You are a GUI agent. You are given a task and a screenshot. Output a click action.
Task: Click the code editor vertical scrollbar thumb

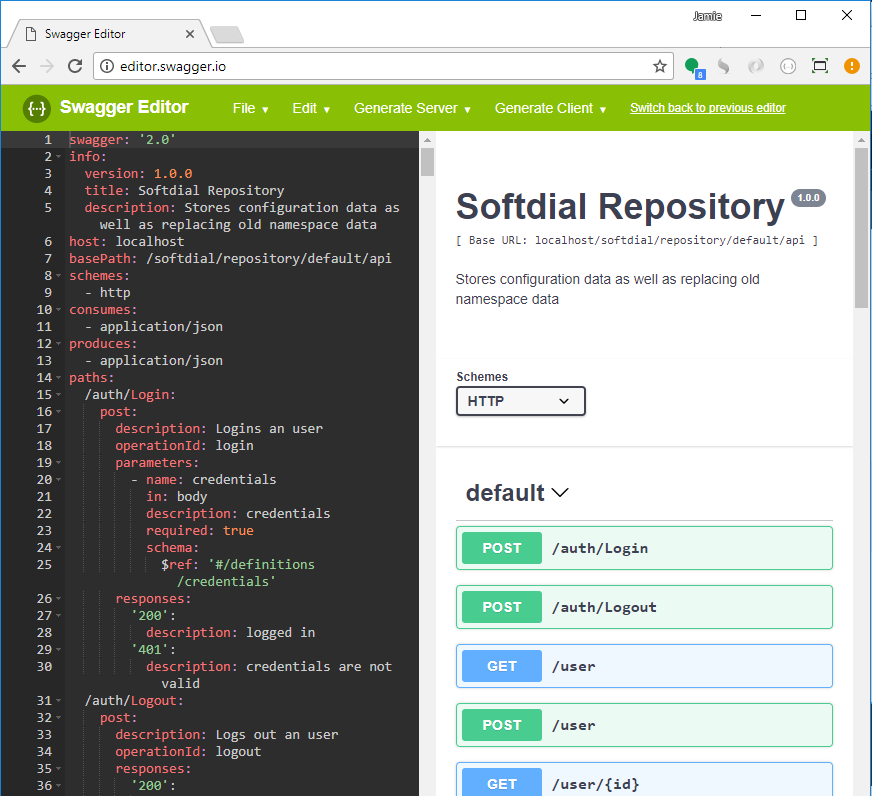pos(427,162)
